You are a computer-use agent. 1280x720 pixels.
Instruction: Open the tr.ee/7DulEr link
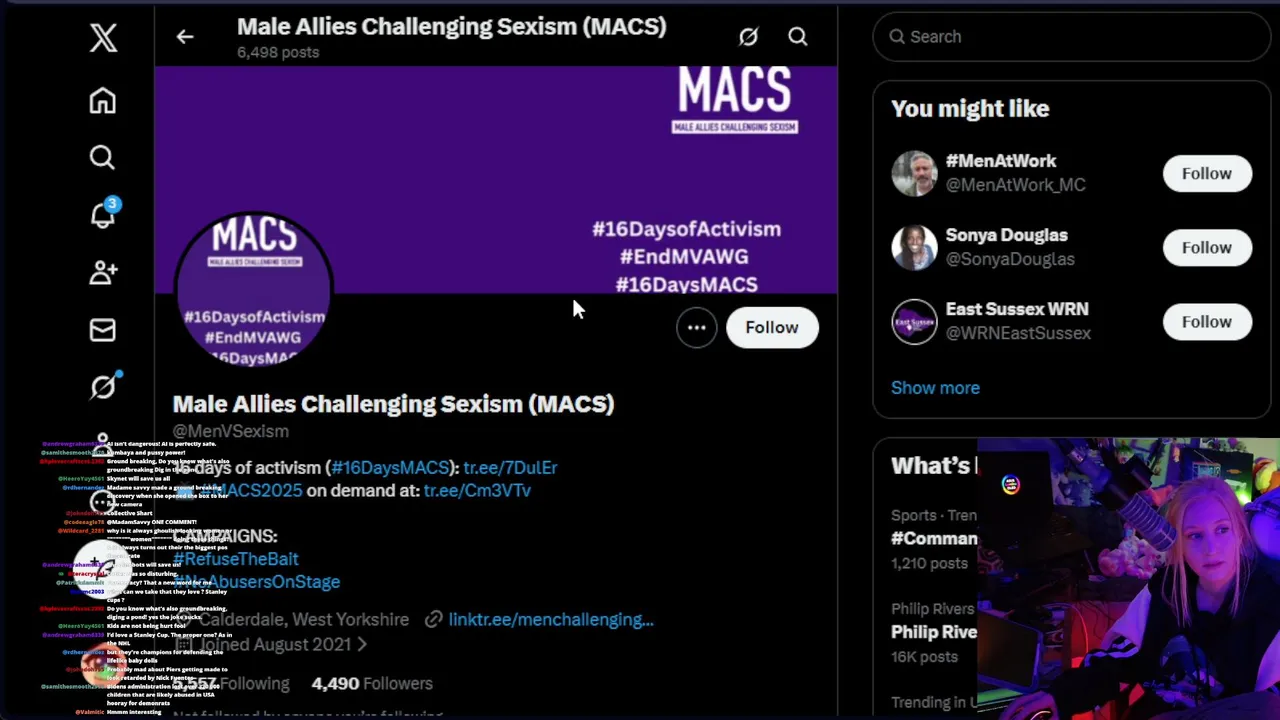[x=510, y=467]
